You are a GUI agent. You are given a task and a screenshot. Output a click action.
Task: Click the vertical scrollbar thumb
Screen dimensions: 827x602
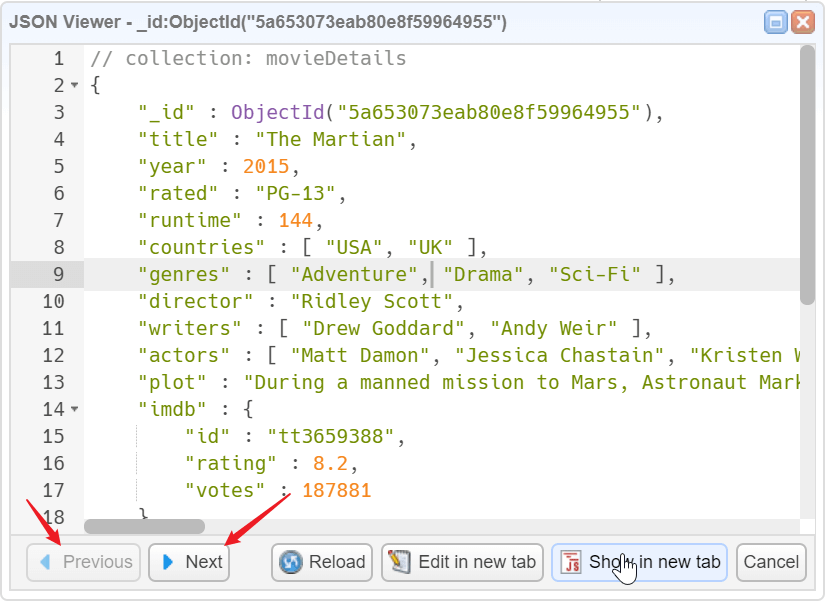[807, 175]
